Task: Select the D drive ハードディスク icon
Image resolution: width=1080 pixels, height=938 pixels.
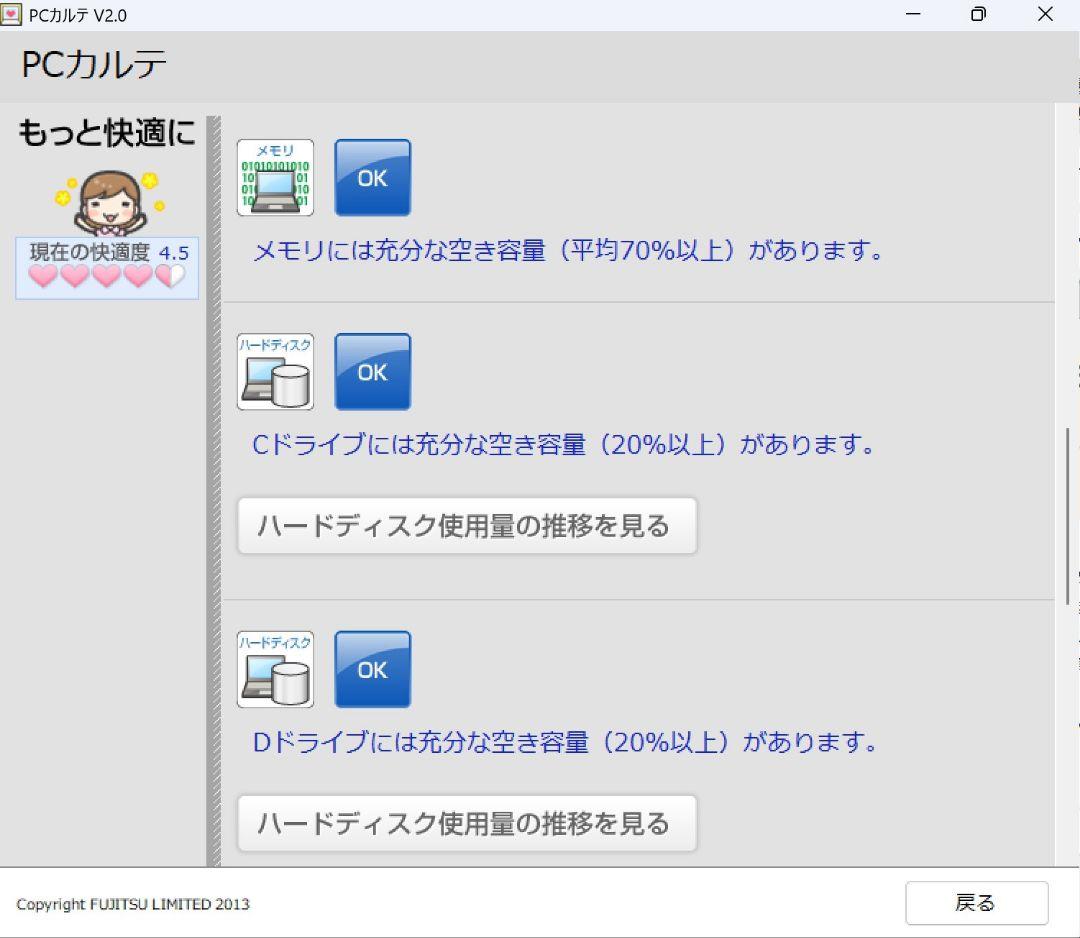Action: 274,669
